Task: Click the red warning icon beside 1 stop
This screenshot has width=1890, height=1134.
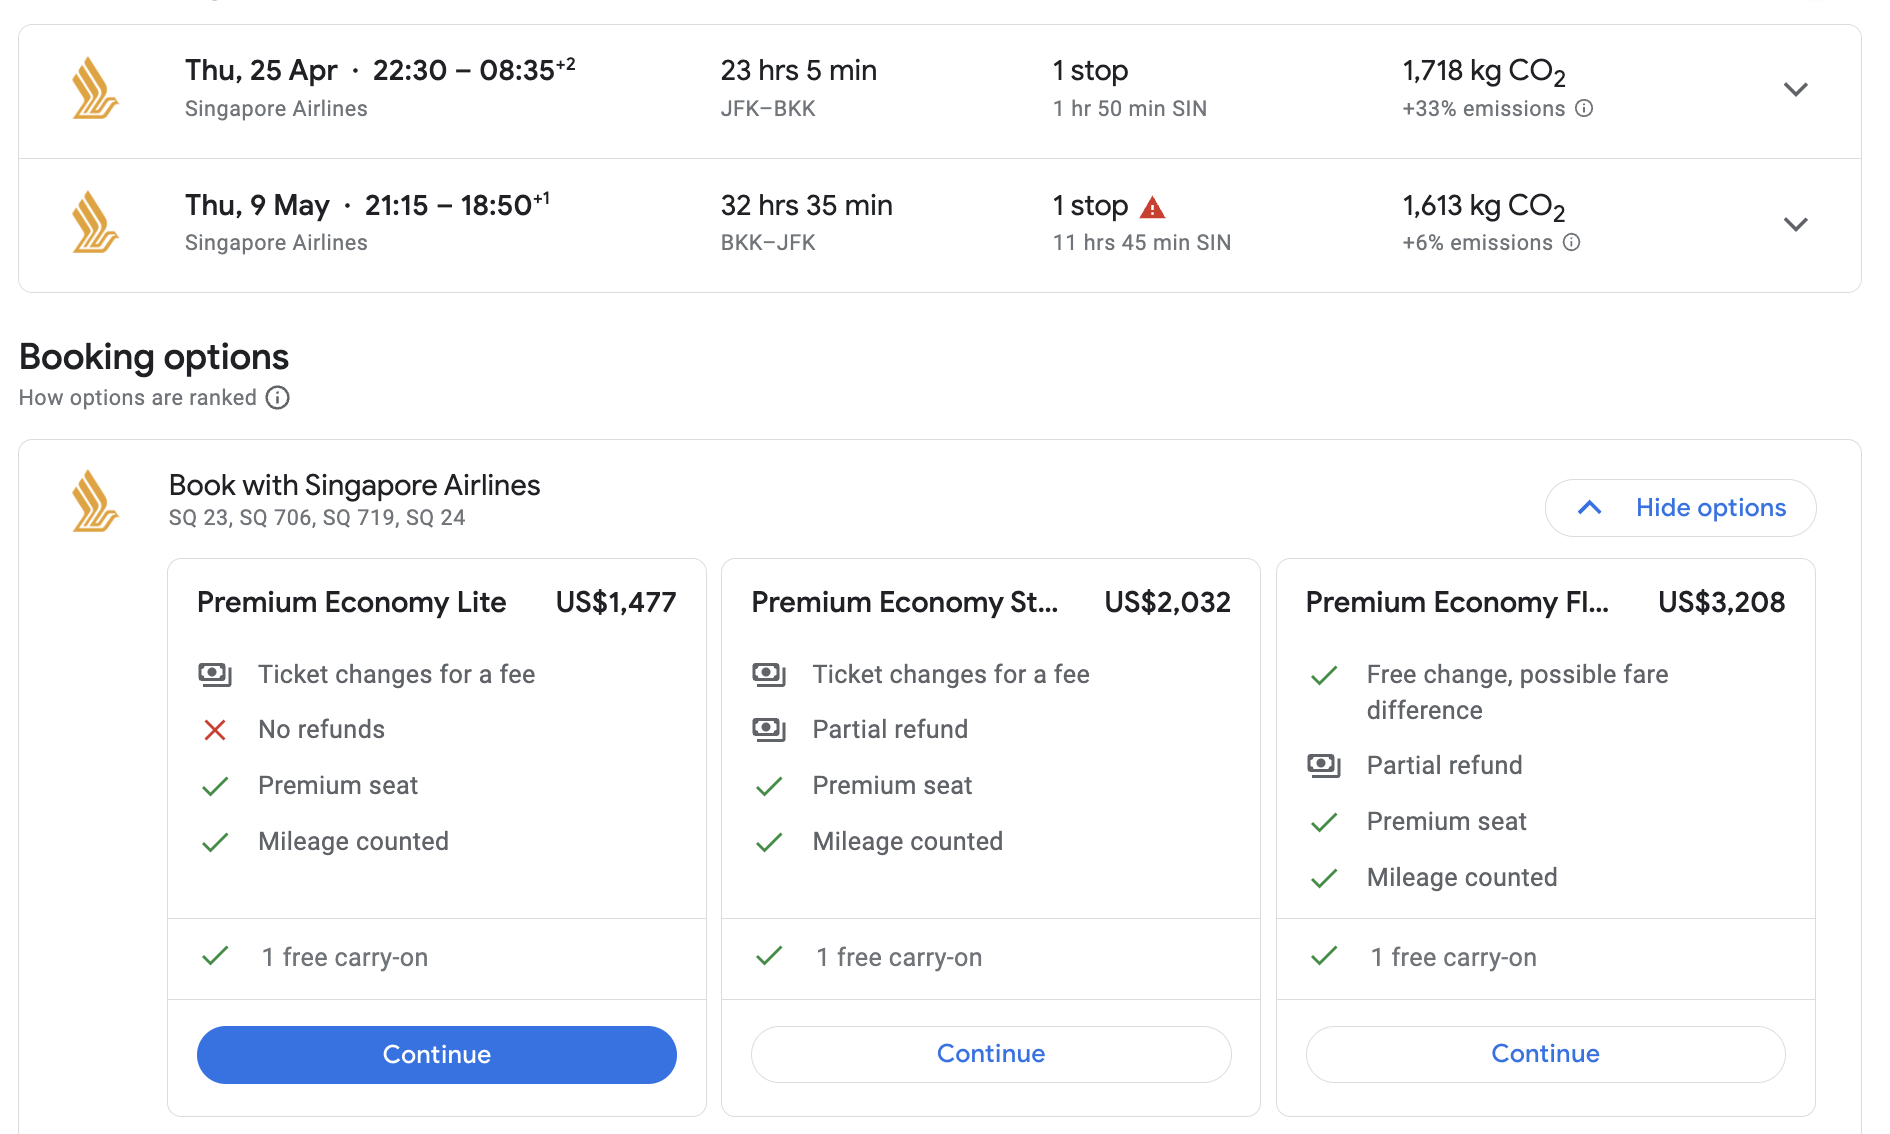Action: [x=1153, y=207]
